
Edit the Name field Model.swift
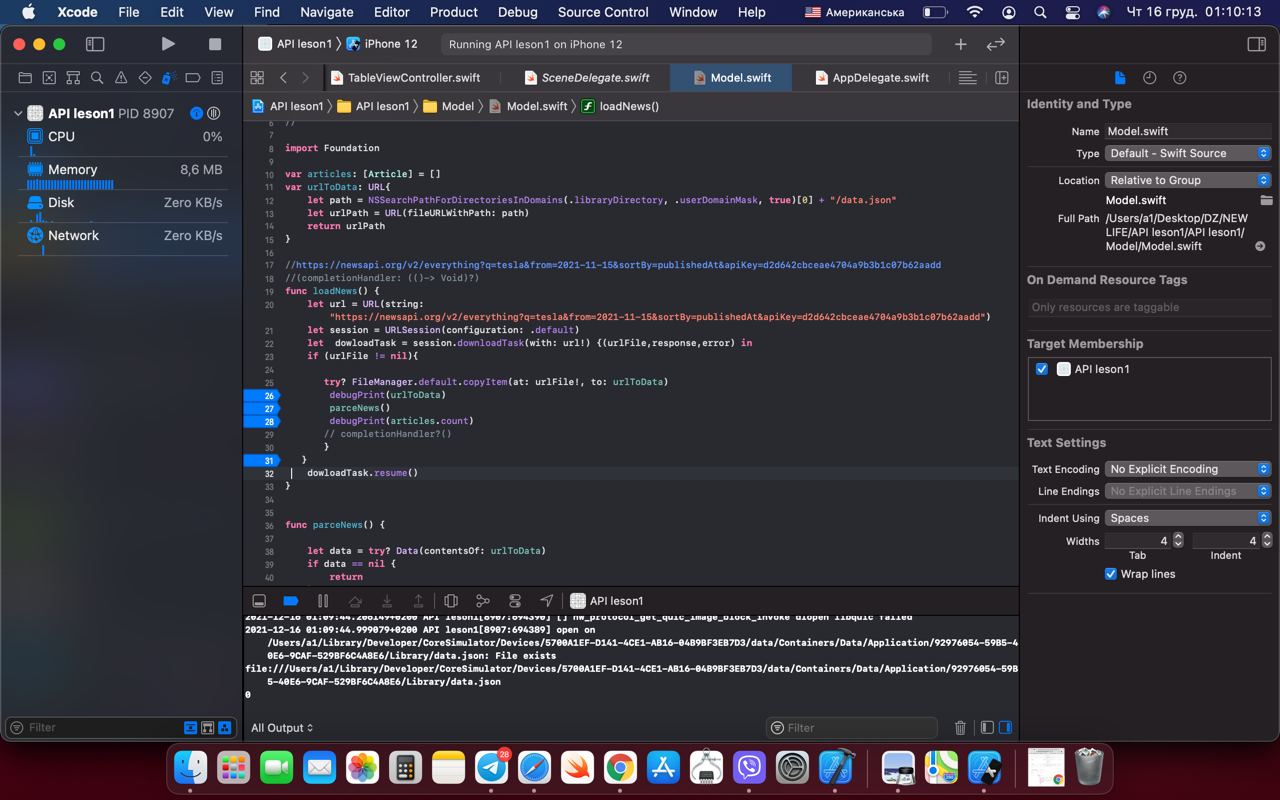[x=1187, y=131]
